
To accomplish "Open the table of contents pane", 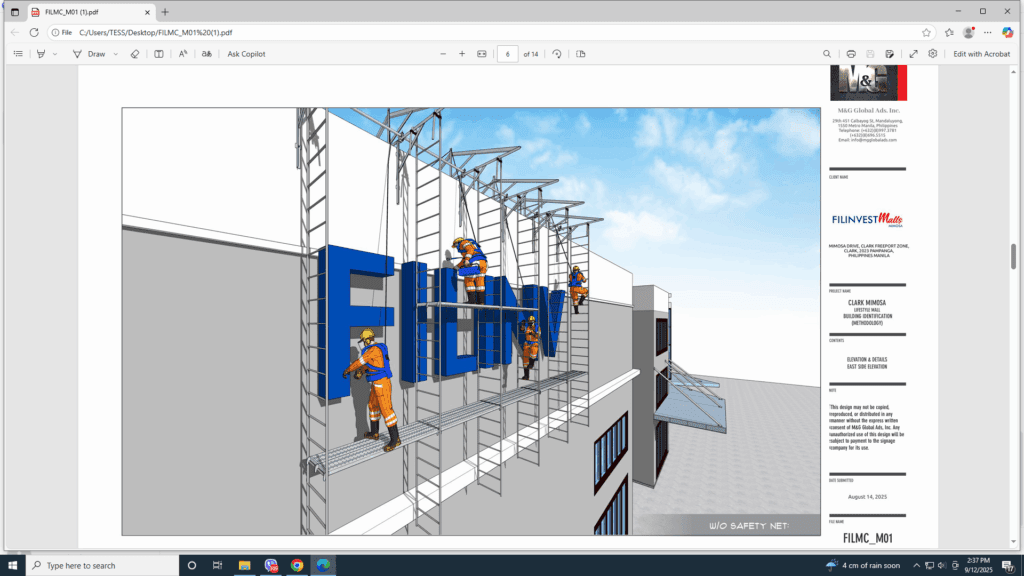I will [x=18, y=53].
